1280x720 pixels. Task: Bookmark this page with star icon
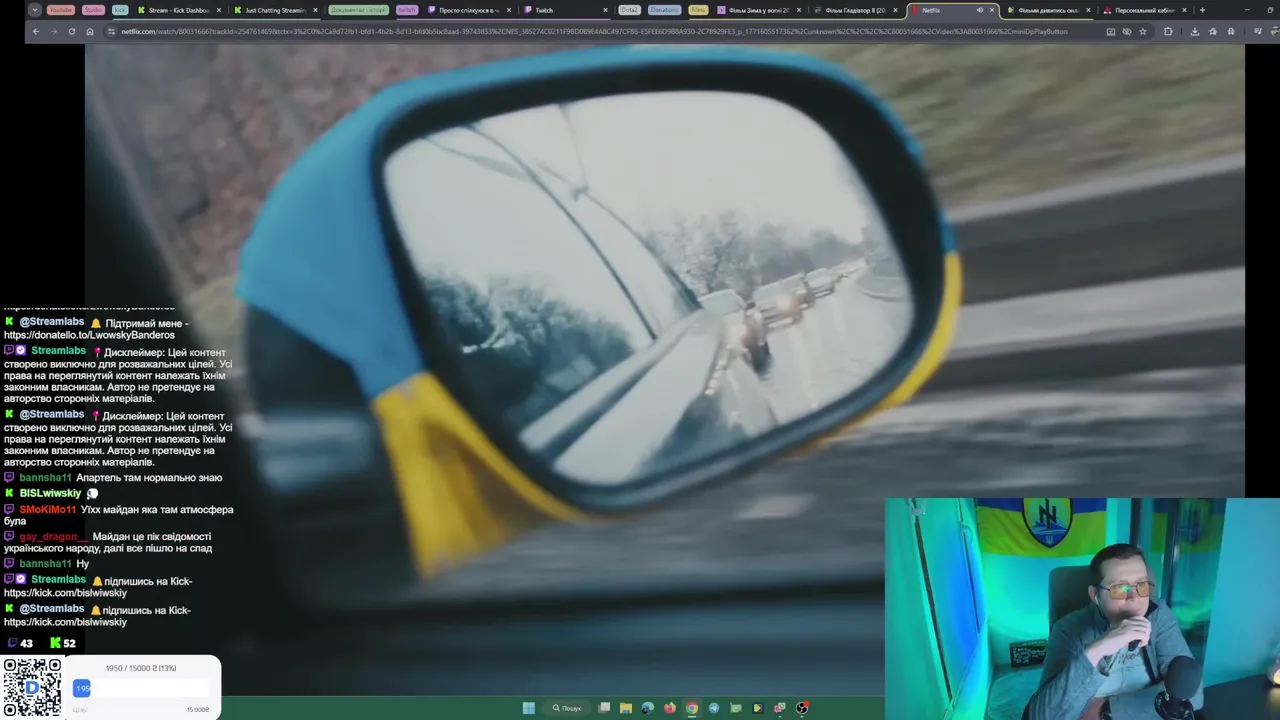click(x=1143, y=31)
